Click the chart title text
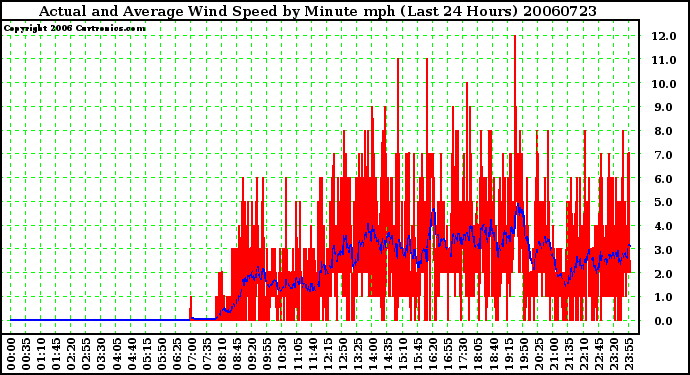This screenshot has height=375, width=690. click(318, 11)
